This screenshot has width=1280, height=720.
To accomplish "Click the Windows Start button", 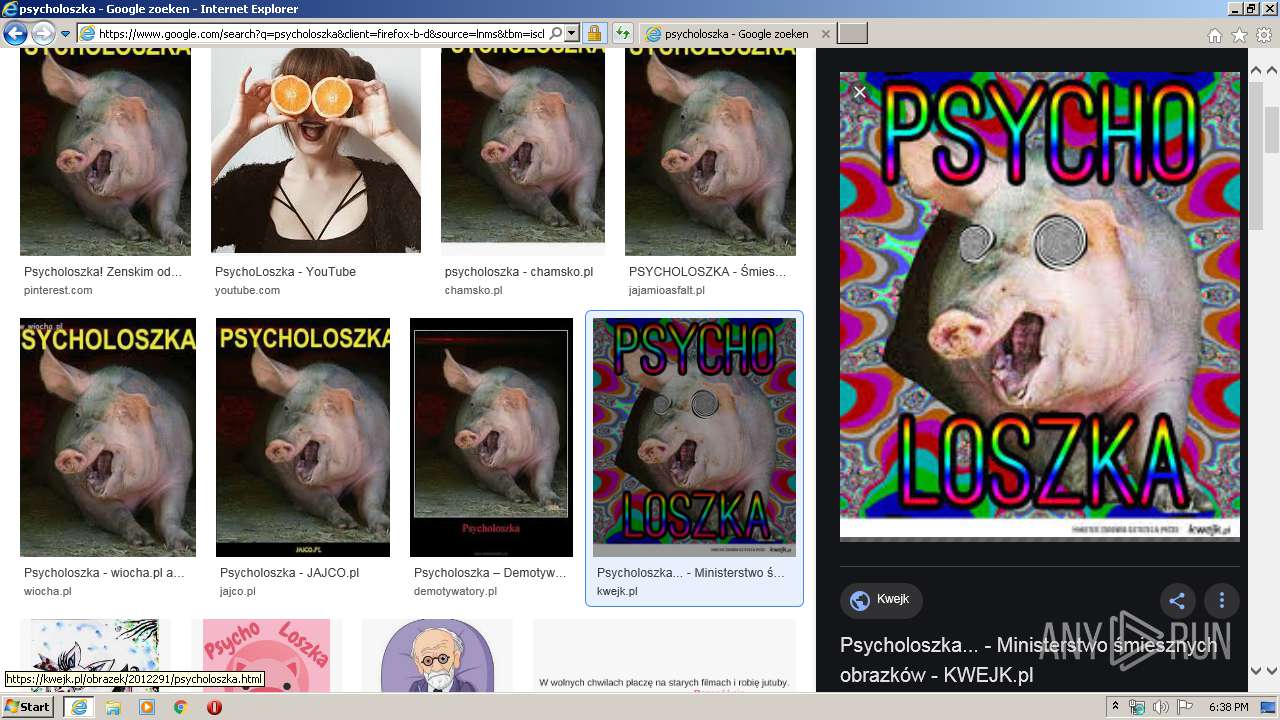I will 28,707.
